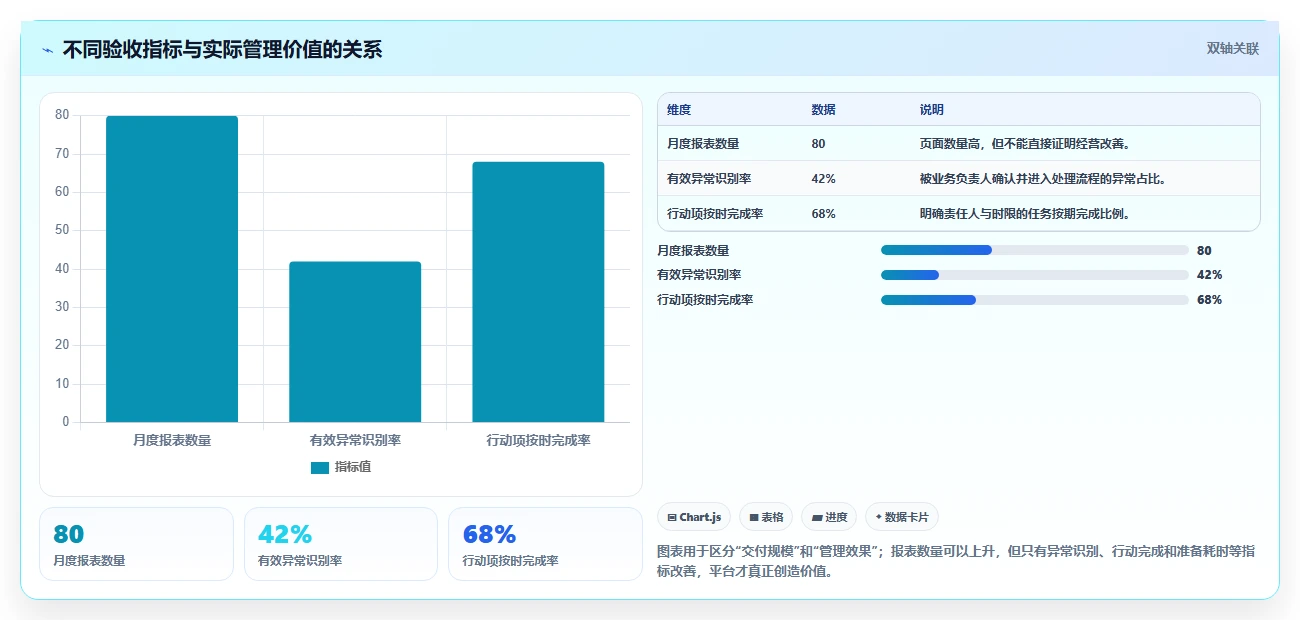Image resolution: width=1300 pixels, height=620 pixels.
Task: Open the 42% 有效异常识别率 data card
Action: click(x=341, y=544)
